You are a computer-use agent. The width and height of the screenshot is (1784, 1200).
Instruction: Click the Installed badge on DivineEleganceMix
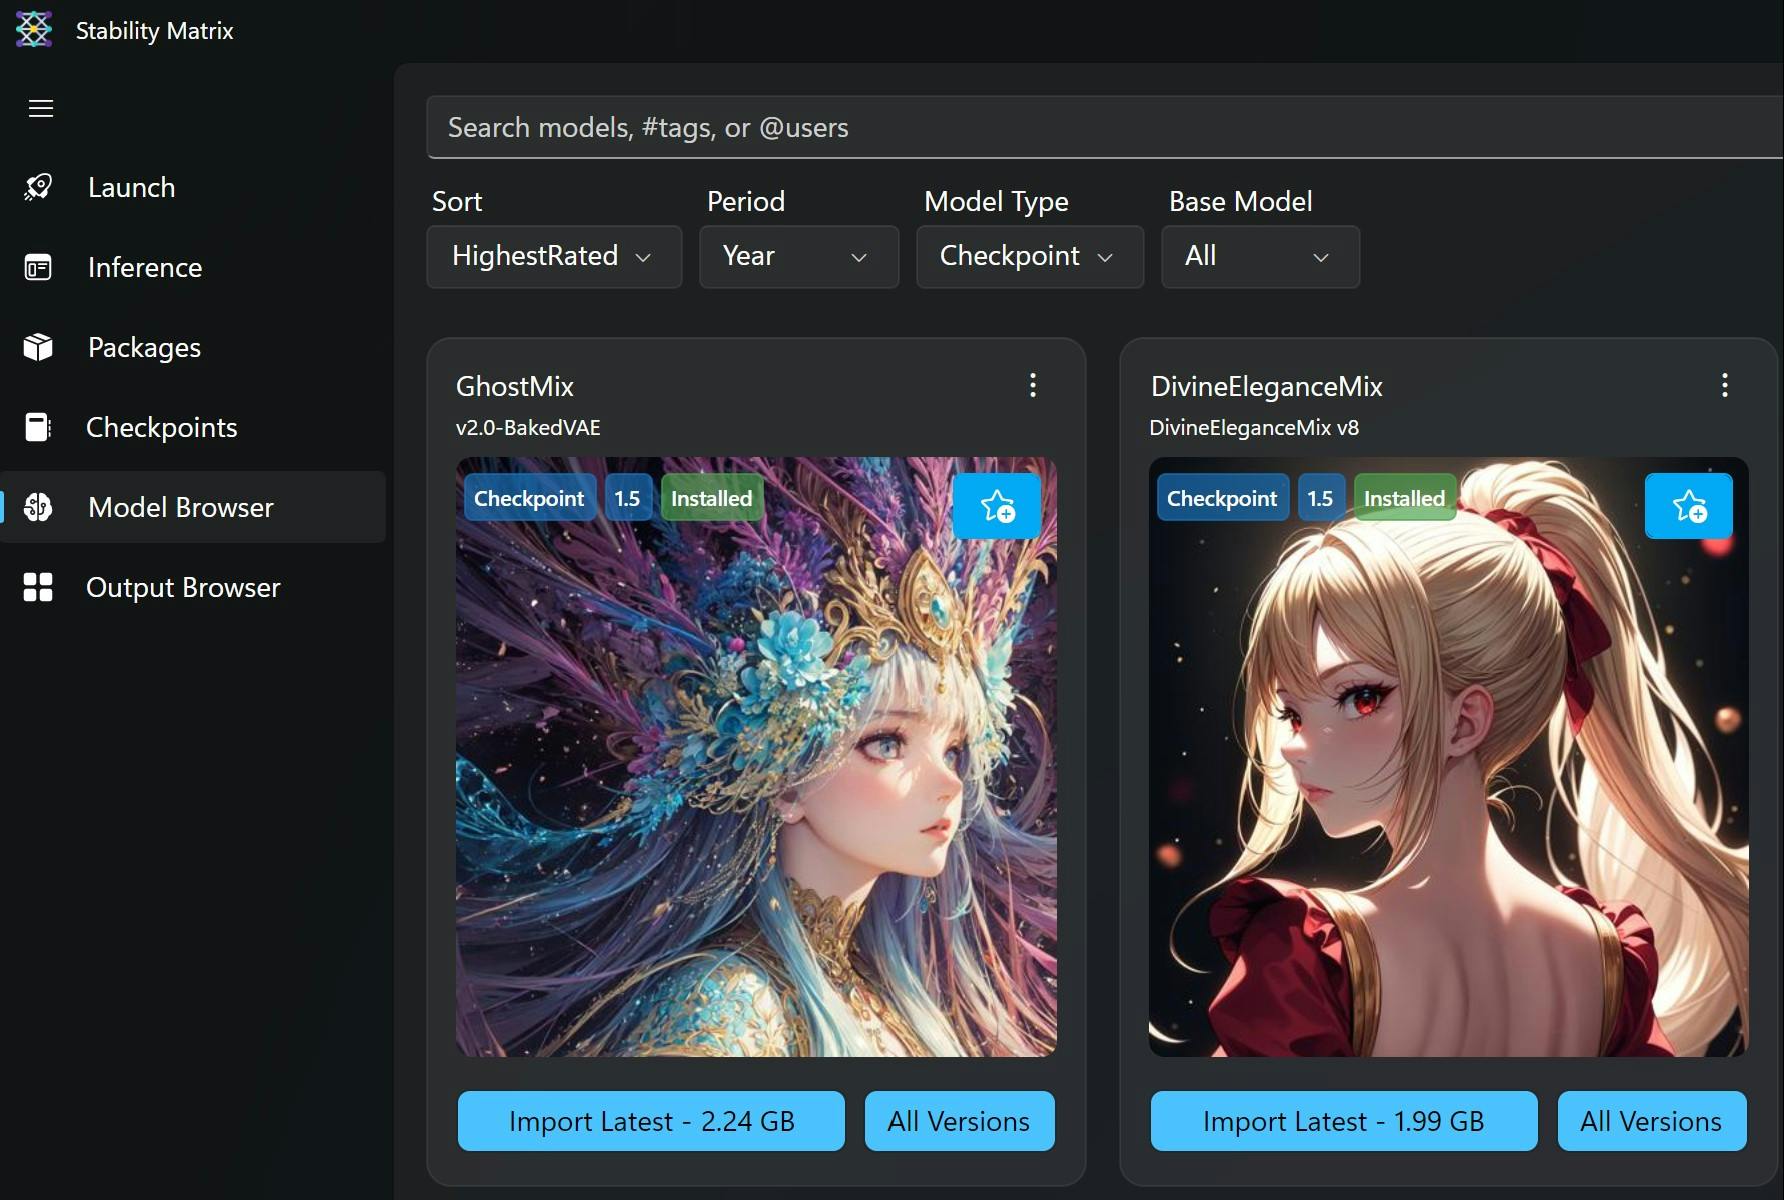(1404, 498)
